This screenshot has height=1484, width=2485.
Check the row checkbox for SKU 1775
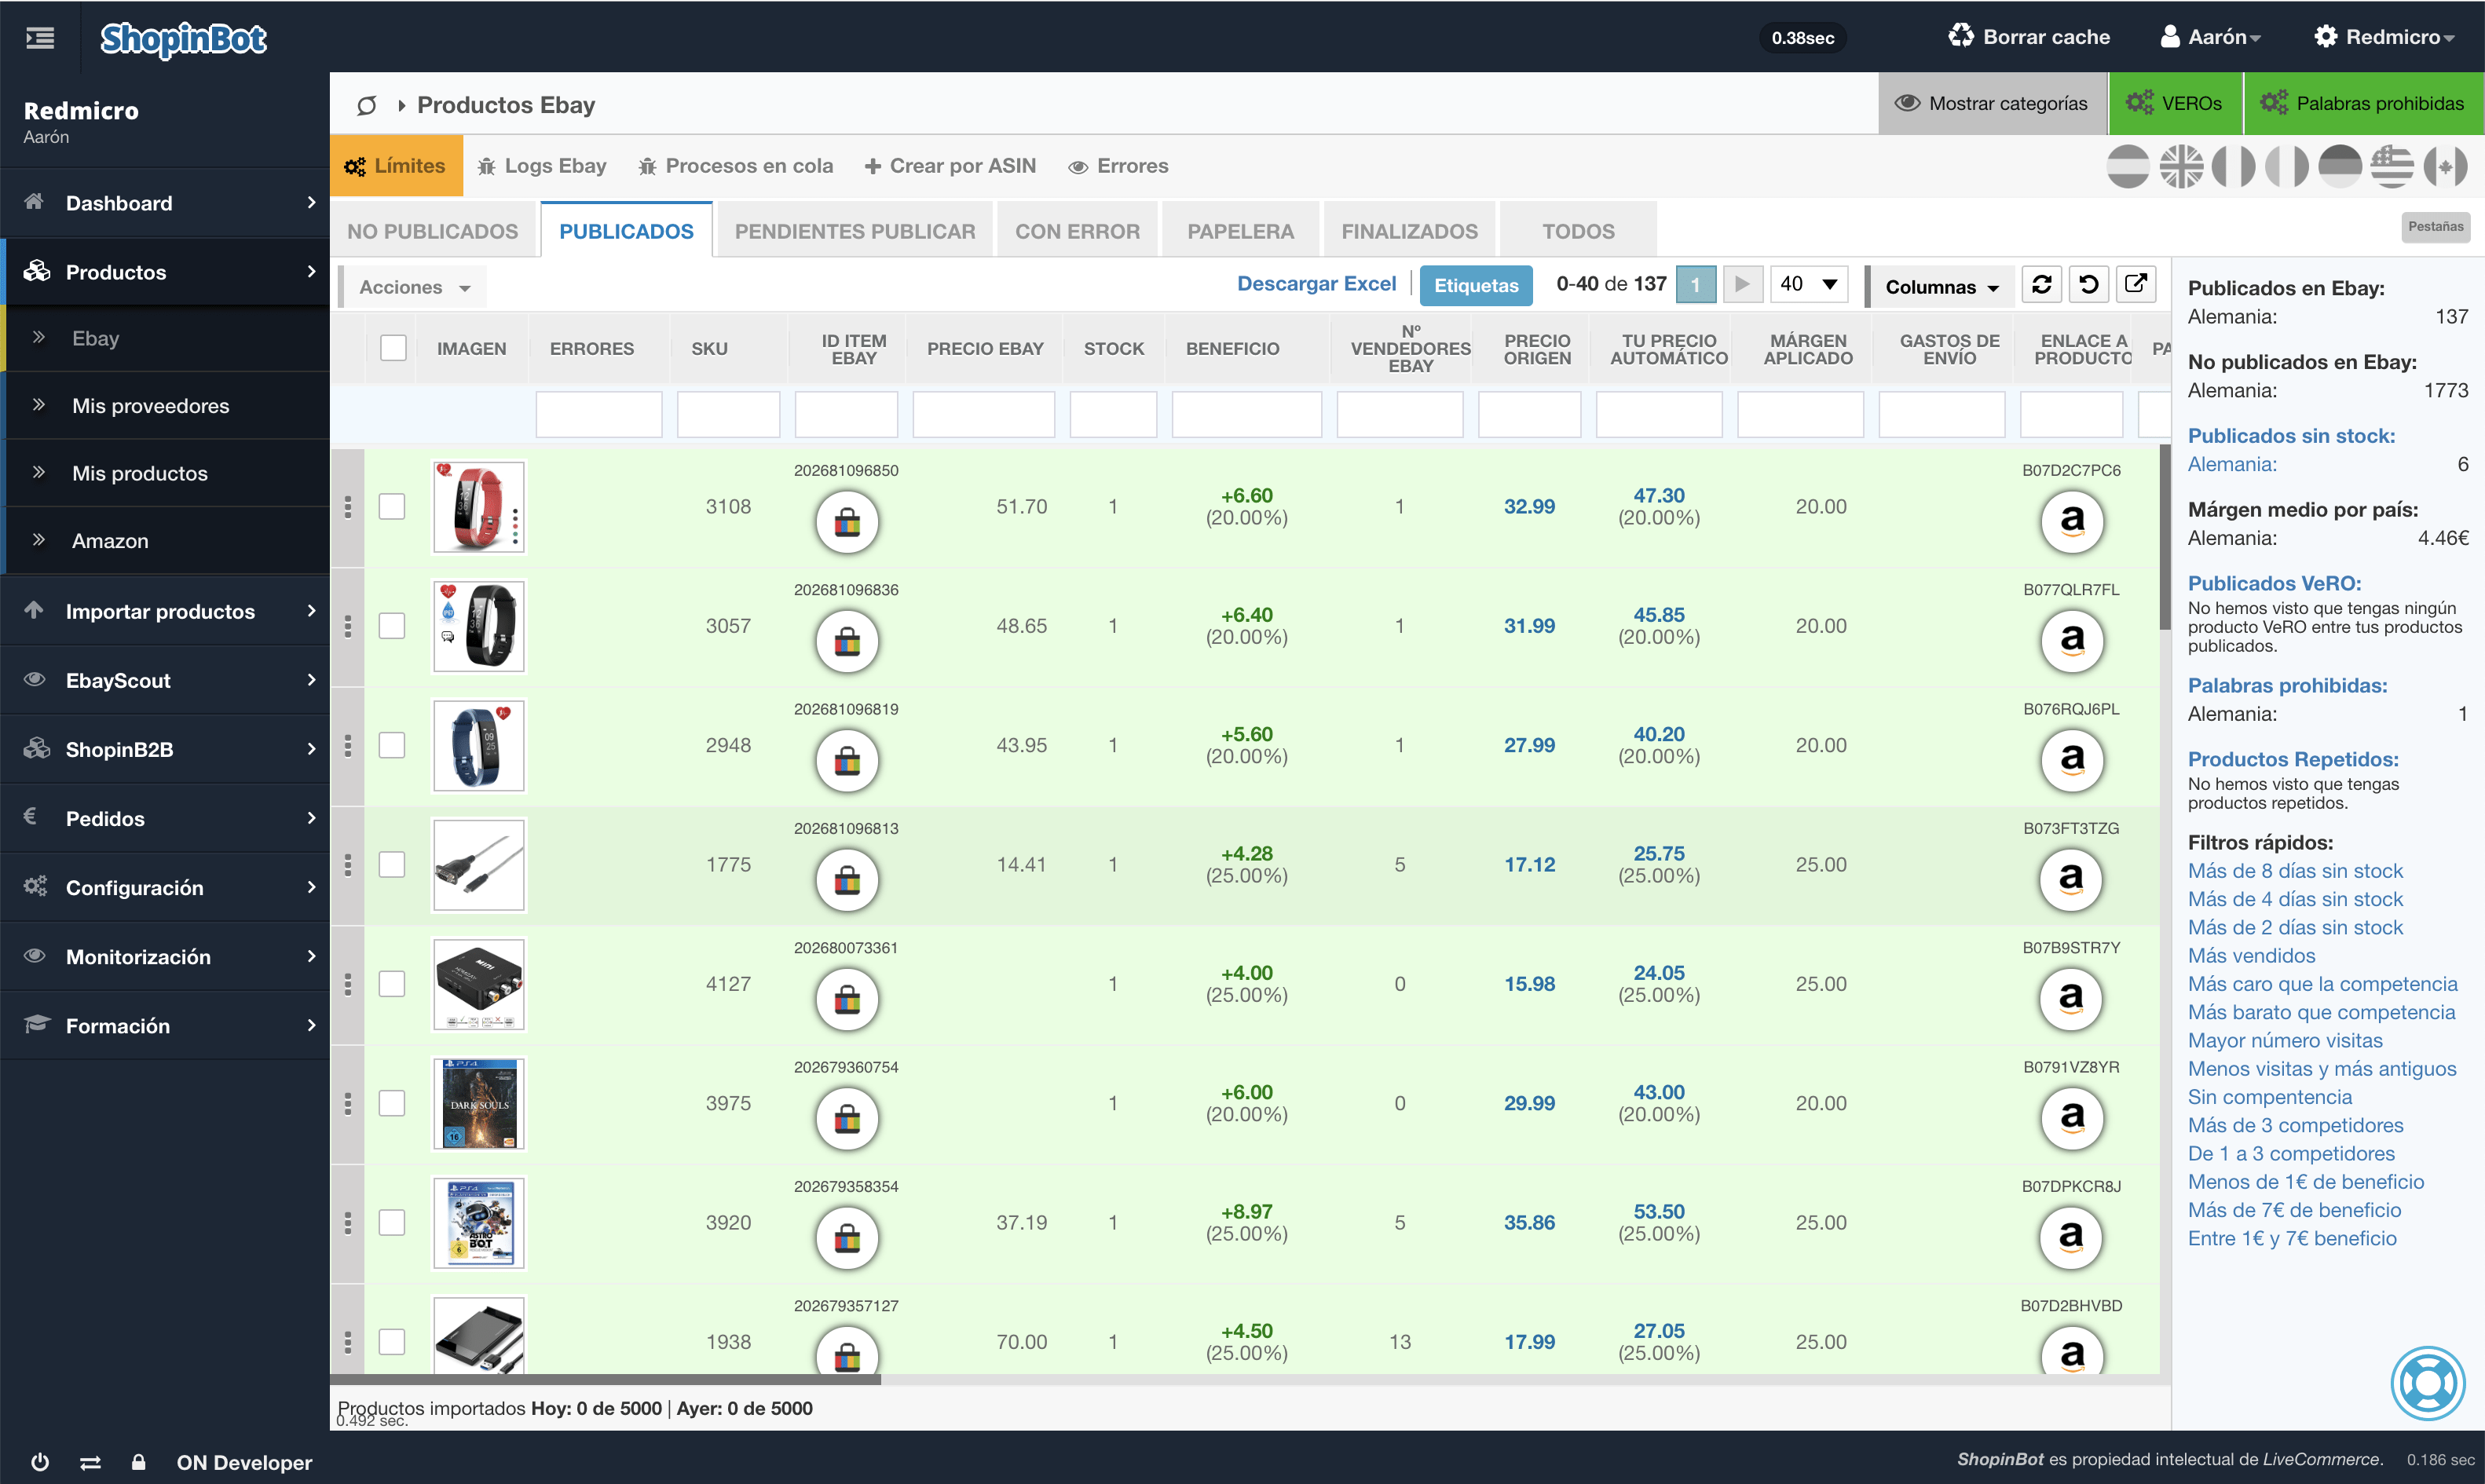point(392,865)
